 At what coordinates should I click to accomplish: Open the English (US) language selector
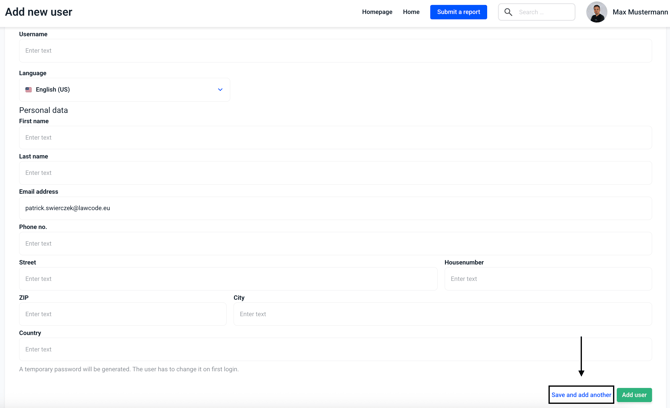coord(124,90)
